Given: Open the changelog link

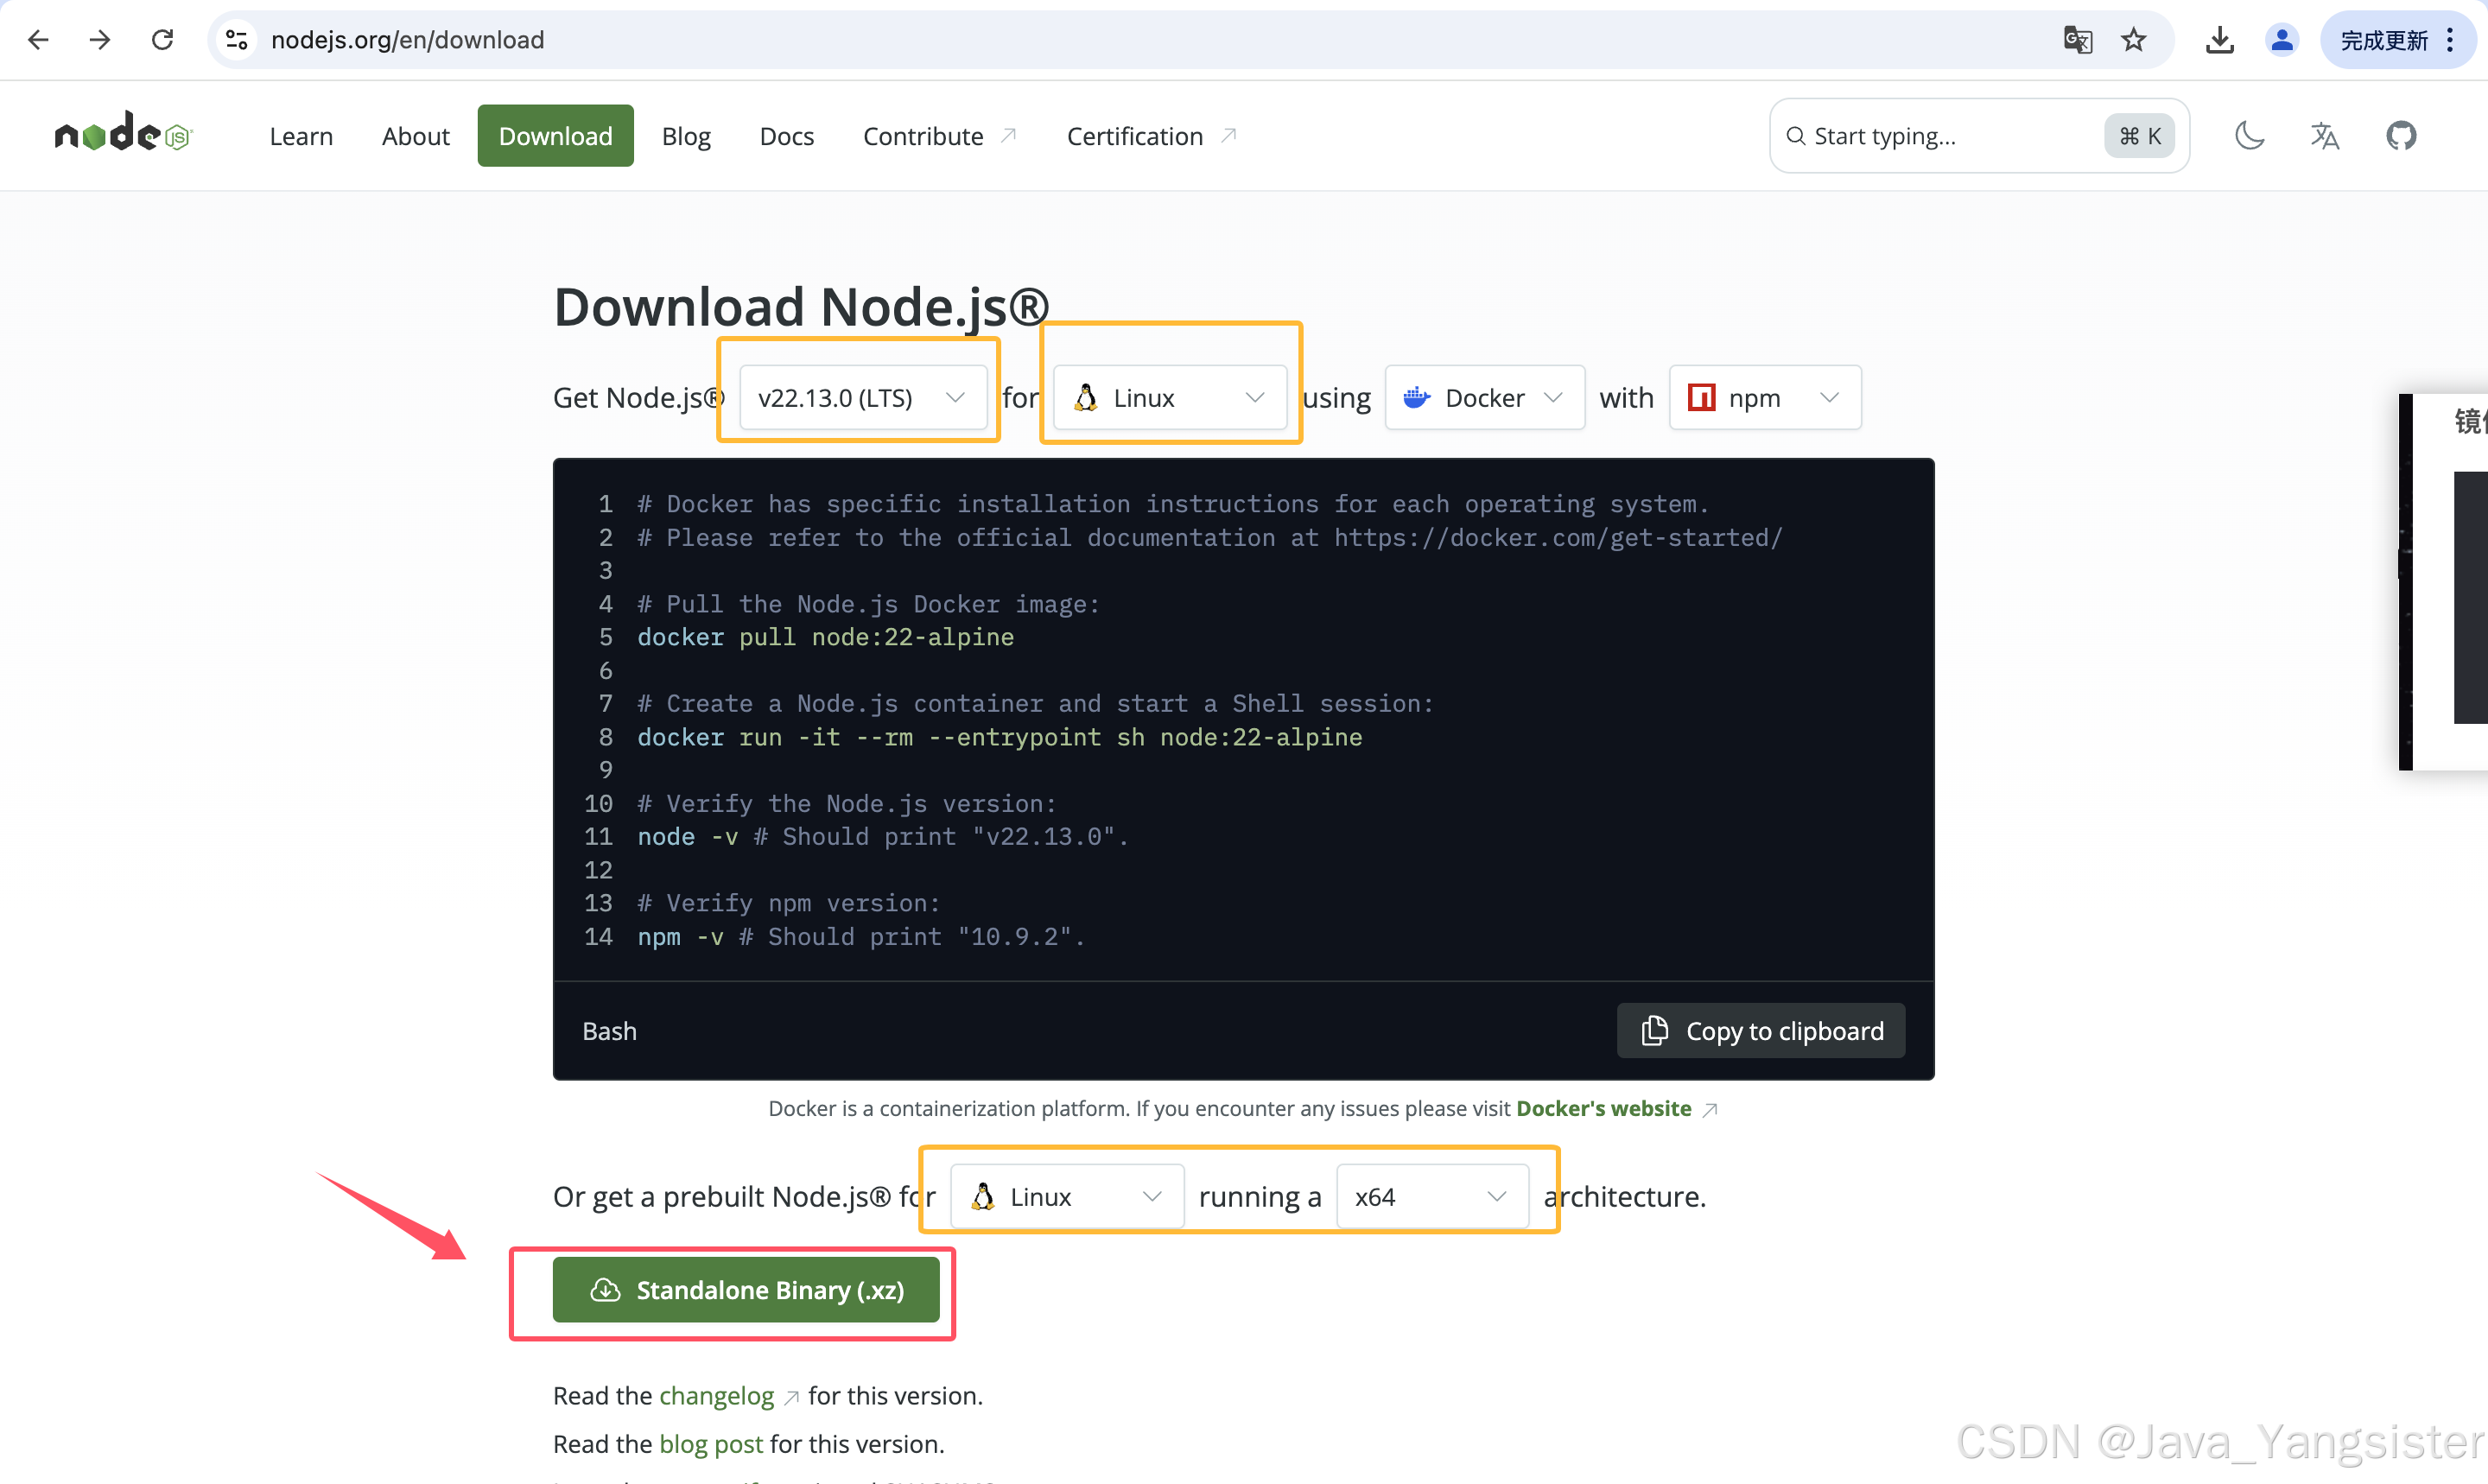Looking at the screenshot, I should [716, 1396].
